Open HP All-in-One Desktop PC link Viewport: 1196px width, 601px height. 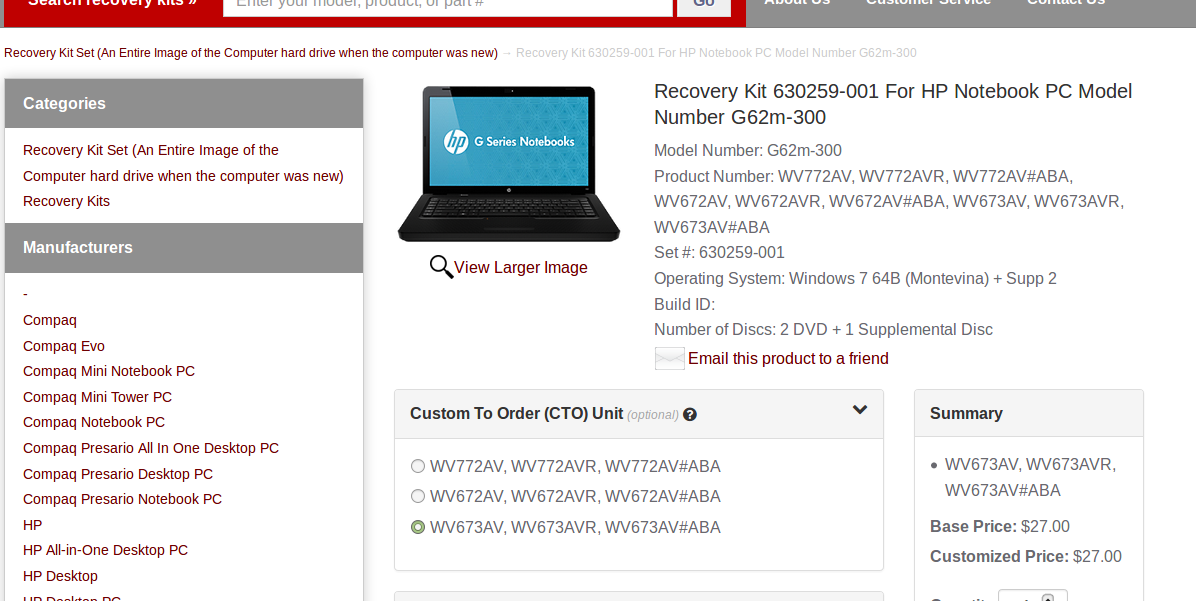[x=105, y=551]
